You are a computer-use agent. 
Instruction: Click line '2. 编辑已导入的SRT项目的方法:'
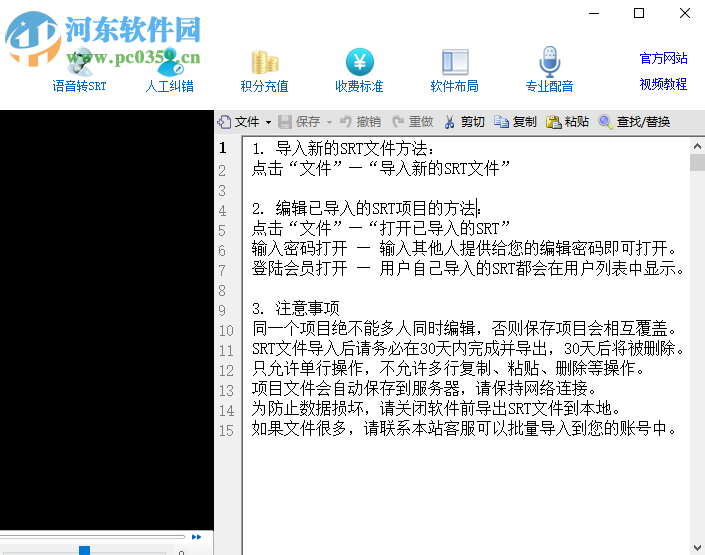point(366,209)
